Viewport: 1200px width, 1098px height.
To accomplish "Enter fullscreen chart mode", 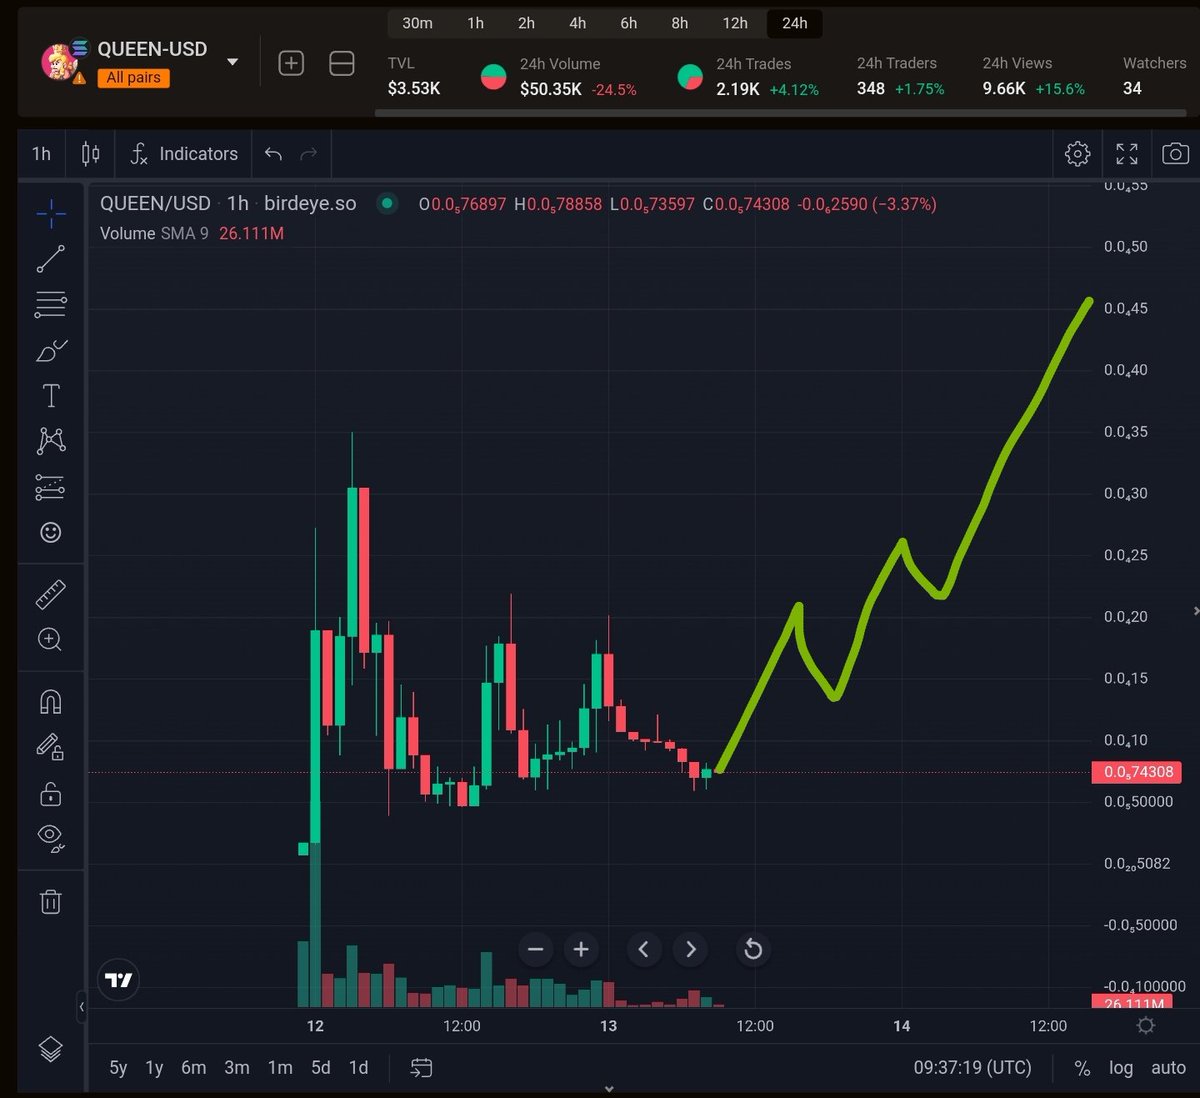I will [1127, 154].
